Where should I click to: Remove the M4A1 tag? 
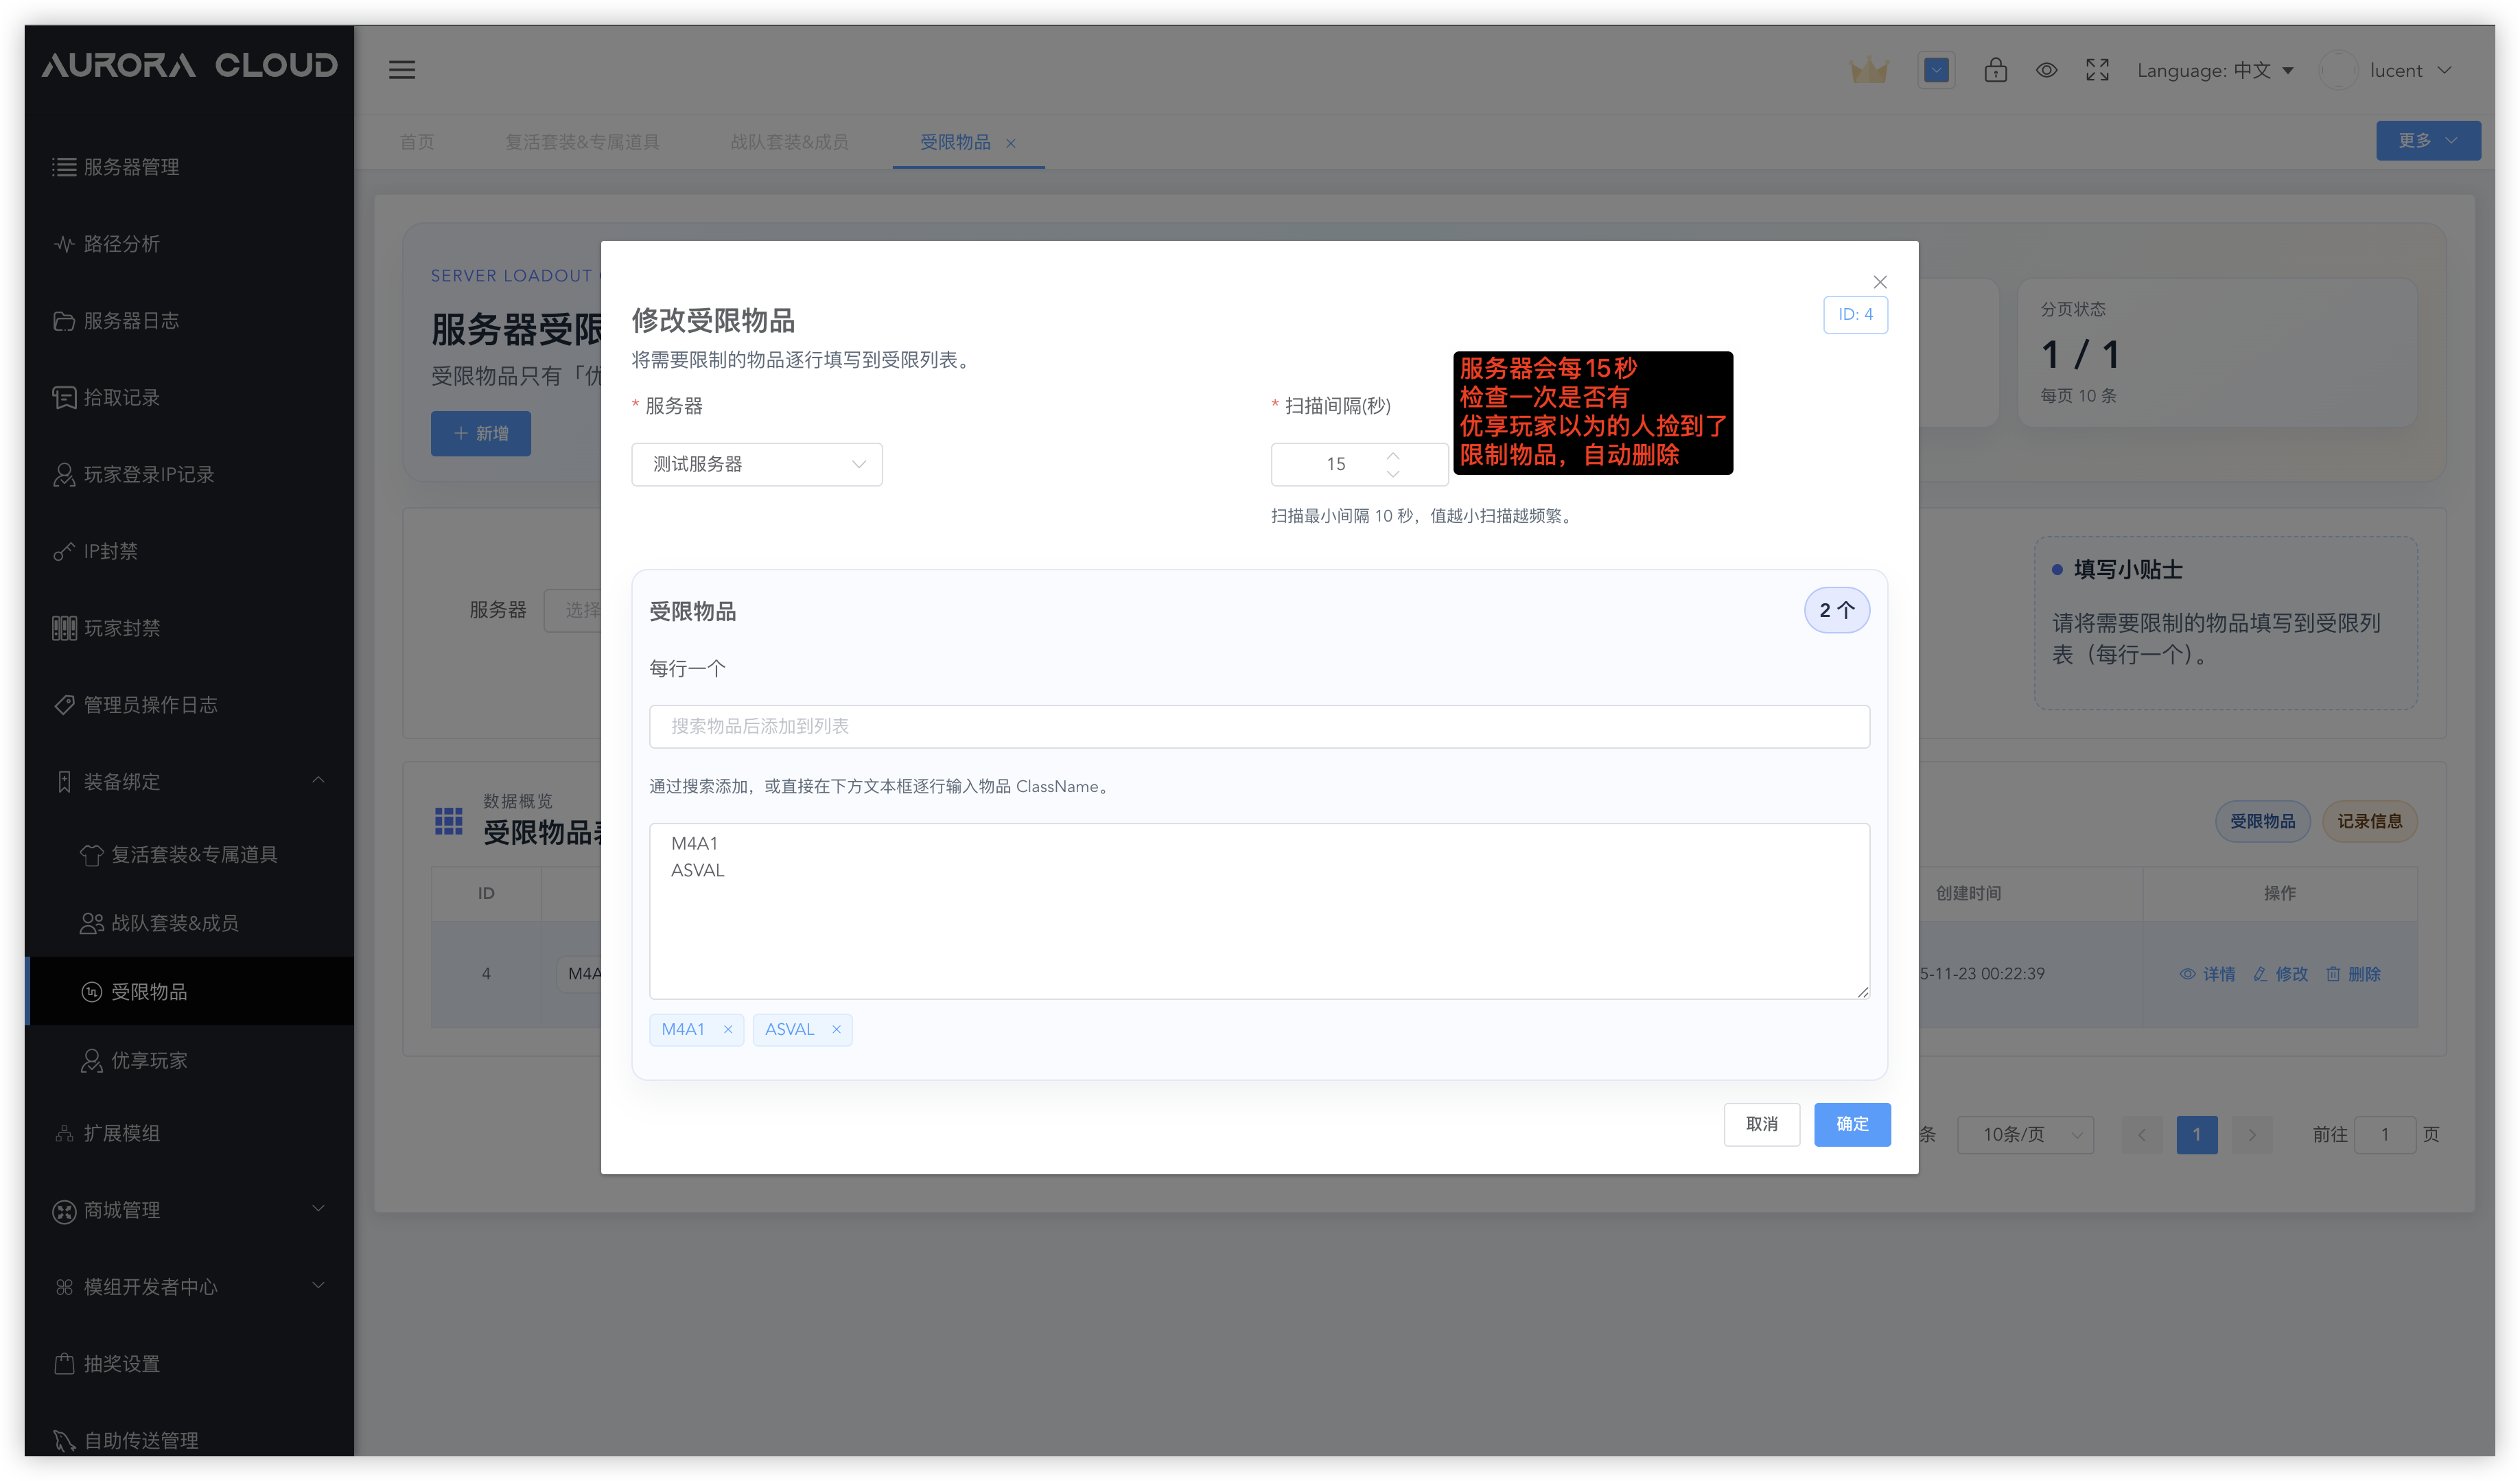[728, 1030]
